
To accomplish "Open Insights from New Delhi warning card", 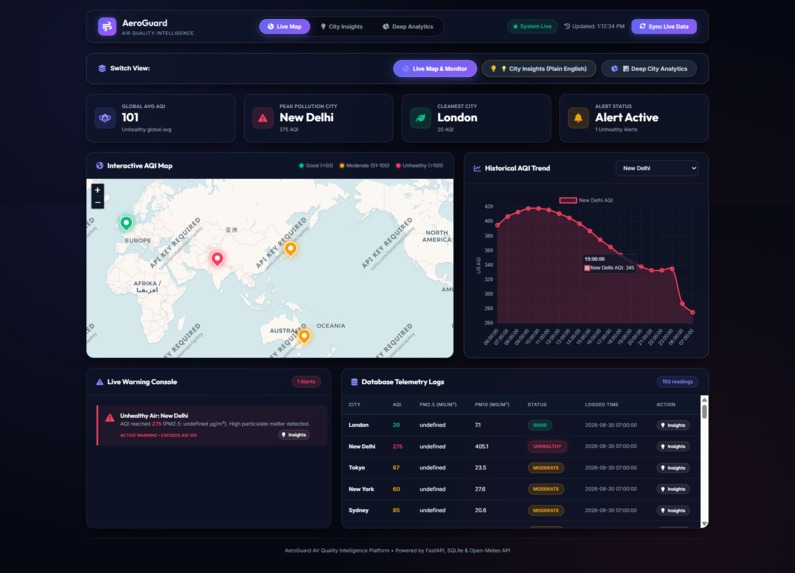I will [294, 435].
